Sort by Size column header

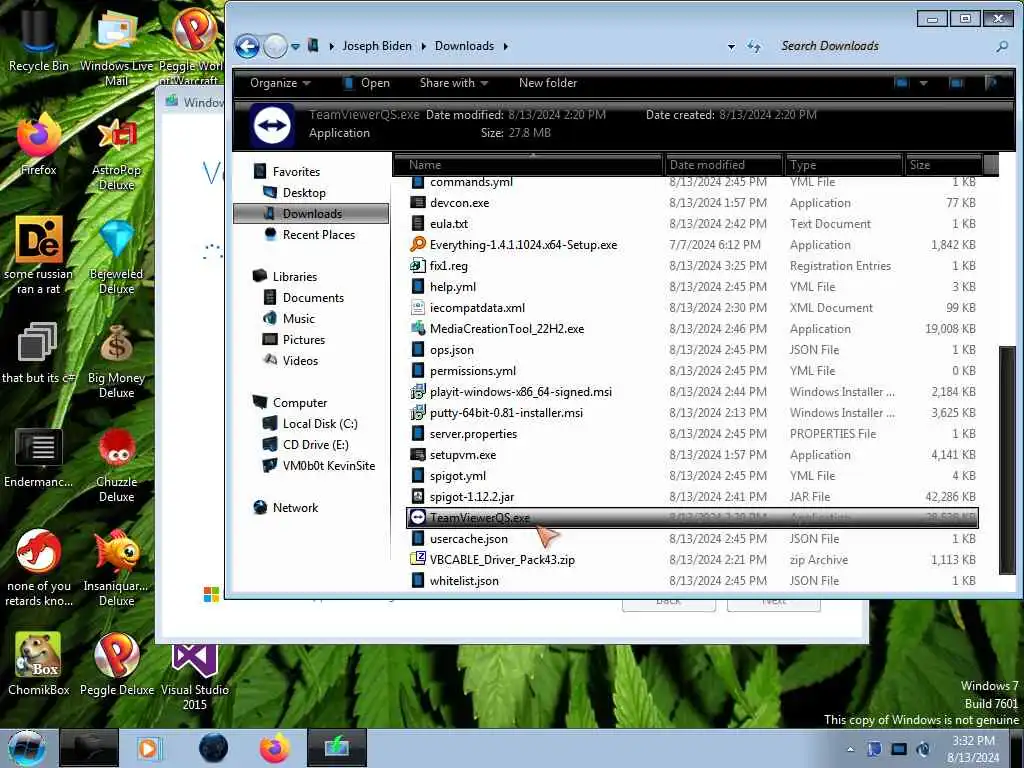(944, 165)
